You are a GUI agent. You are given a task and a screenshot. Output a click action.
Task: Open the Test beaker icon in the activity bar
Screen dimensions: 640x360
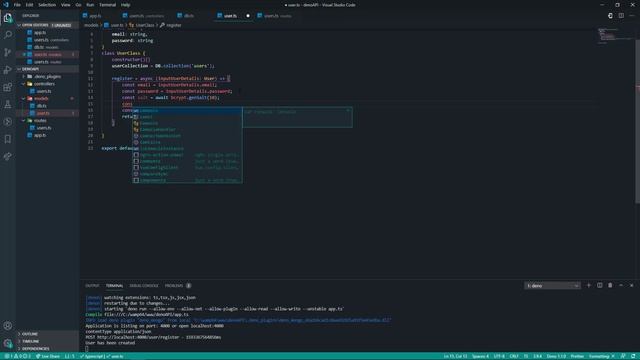[8, 104]
